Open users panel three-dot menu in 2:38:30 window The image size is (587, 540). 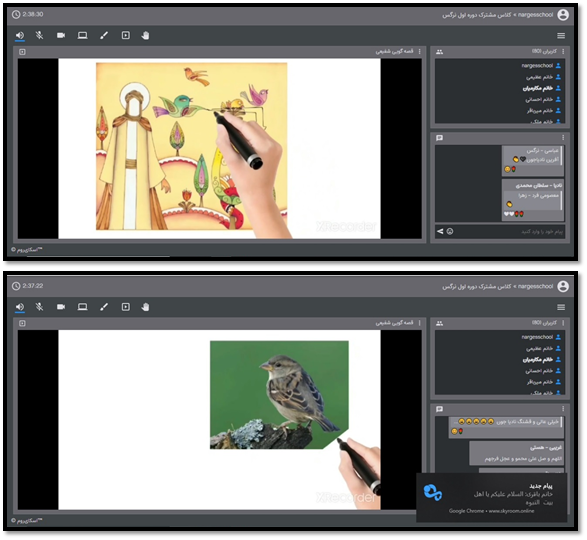[563, 51]
